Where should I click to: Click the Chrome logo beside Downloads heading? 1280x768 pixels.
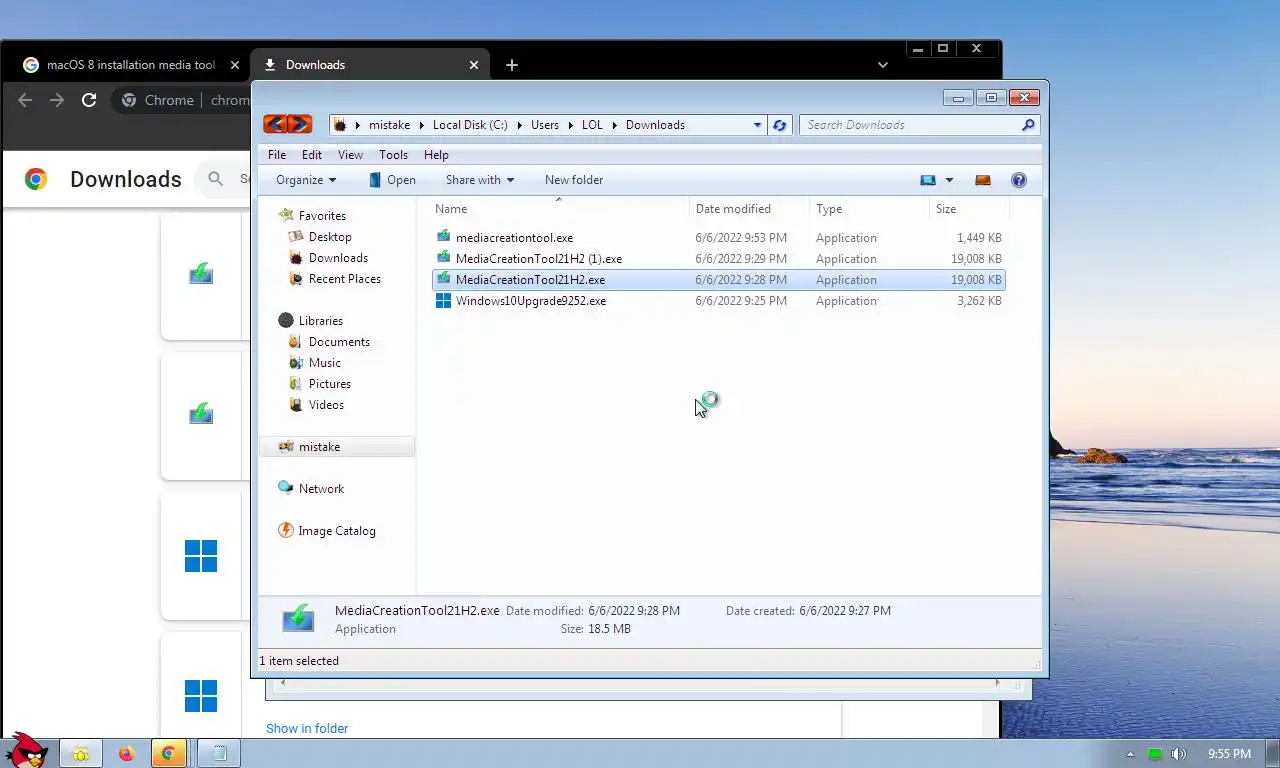(36, 179)
